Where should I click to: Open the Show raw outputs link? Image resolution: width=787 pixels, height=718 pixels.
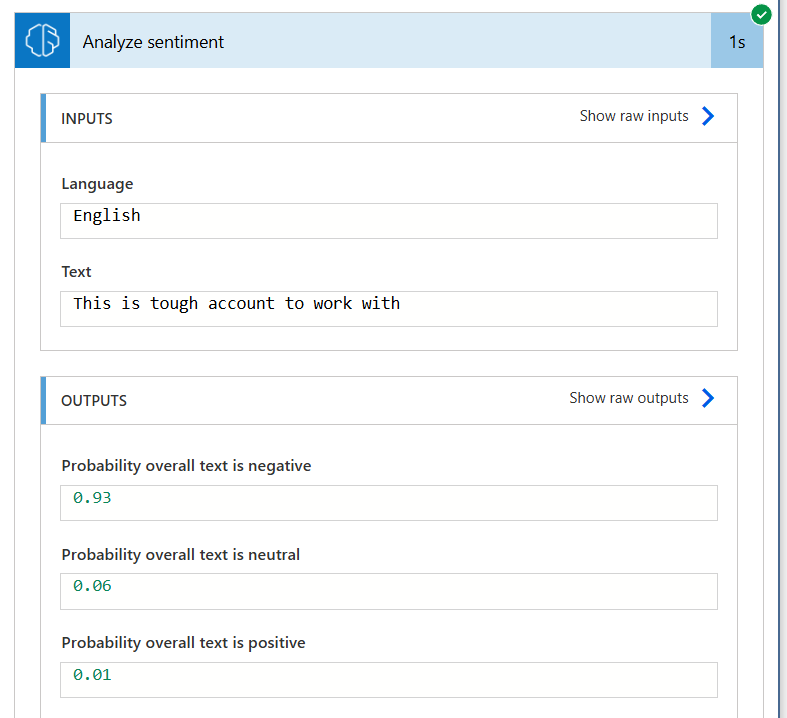click(628, 398)
